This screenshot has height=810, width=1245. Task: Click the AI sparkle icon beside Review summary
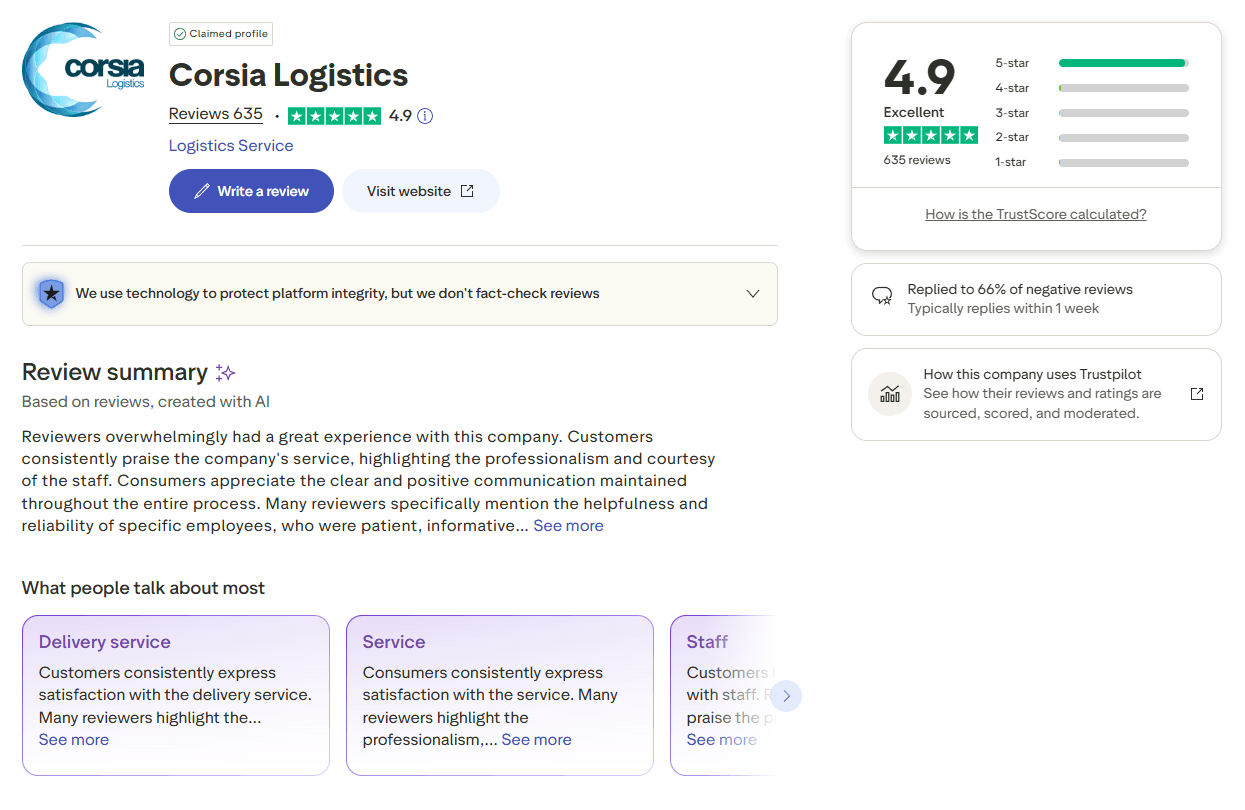pyautogui.click(x=226, y=373)
